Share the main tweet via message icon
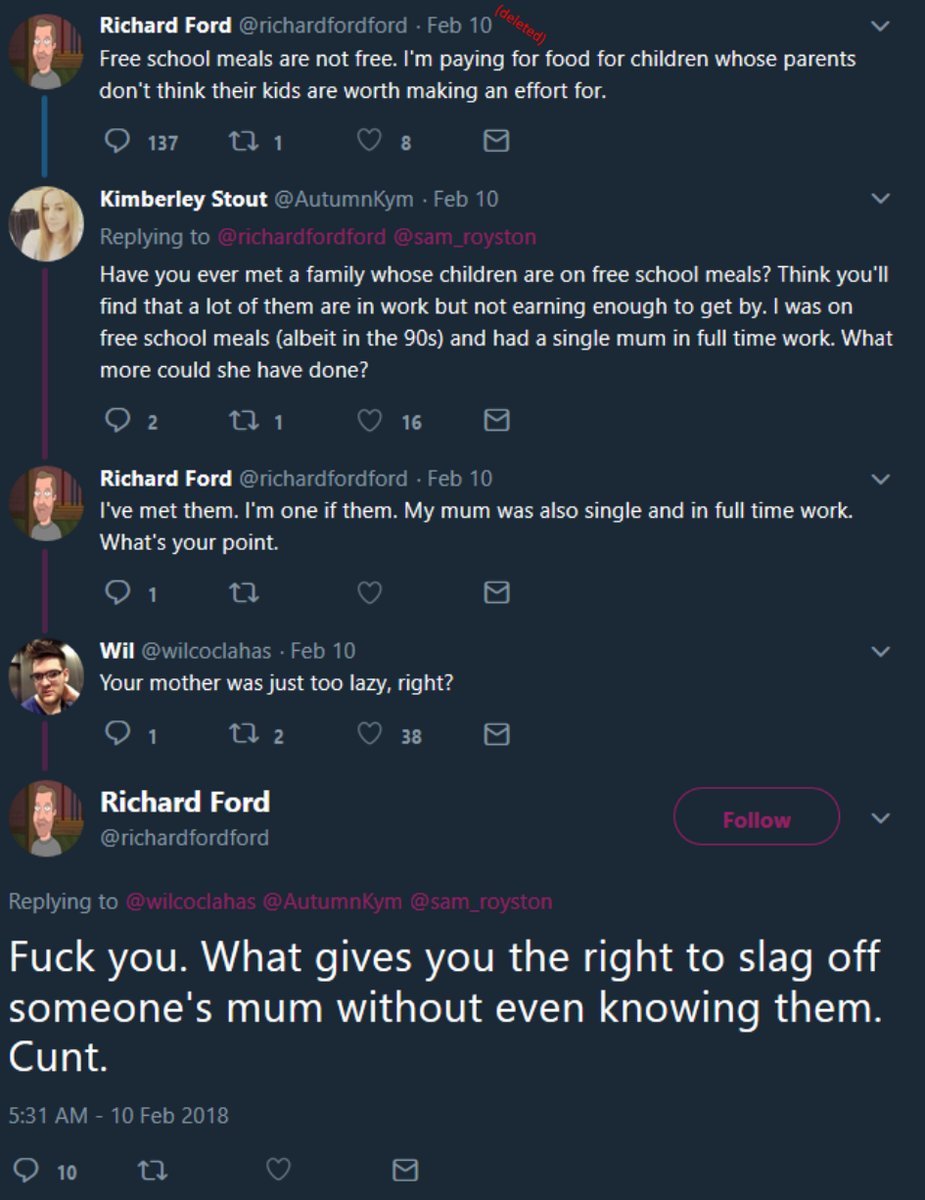Screen dimensions: 925x1200 click(404, 1169)
